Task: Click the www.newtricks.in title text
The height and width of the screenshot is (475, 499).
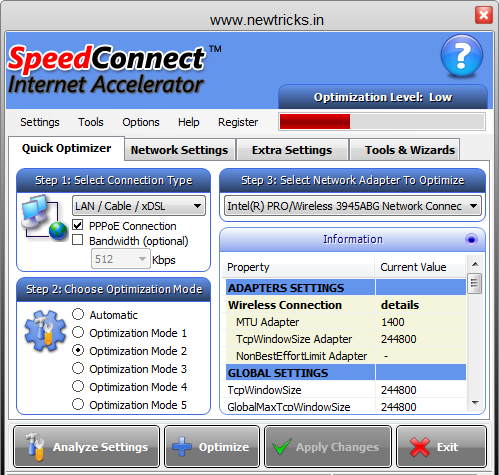Action: coord(267,20)
